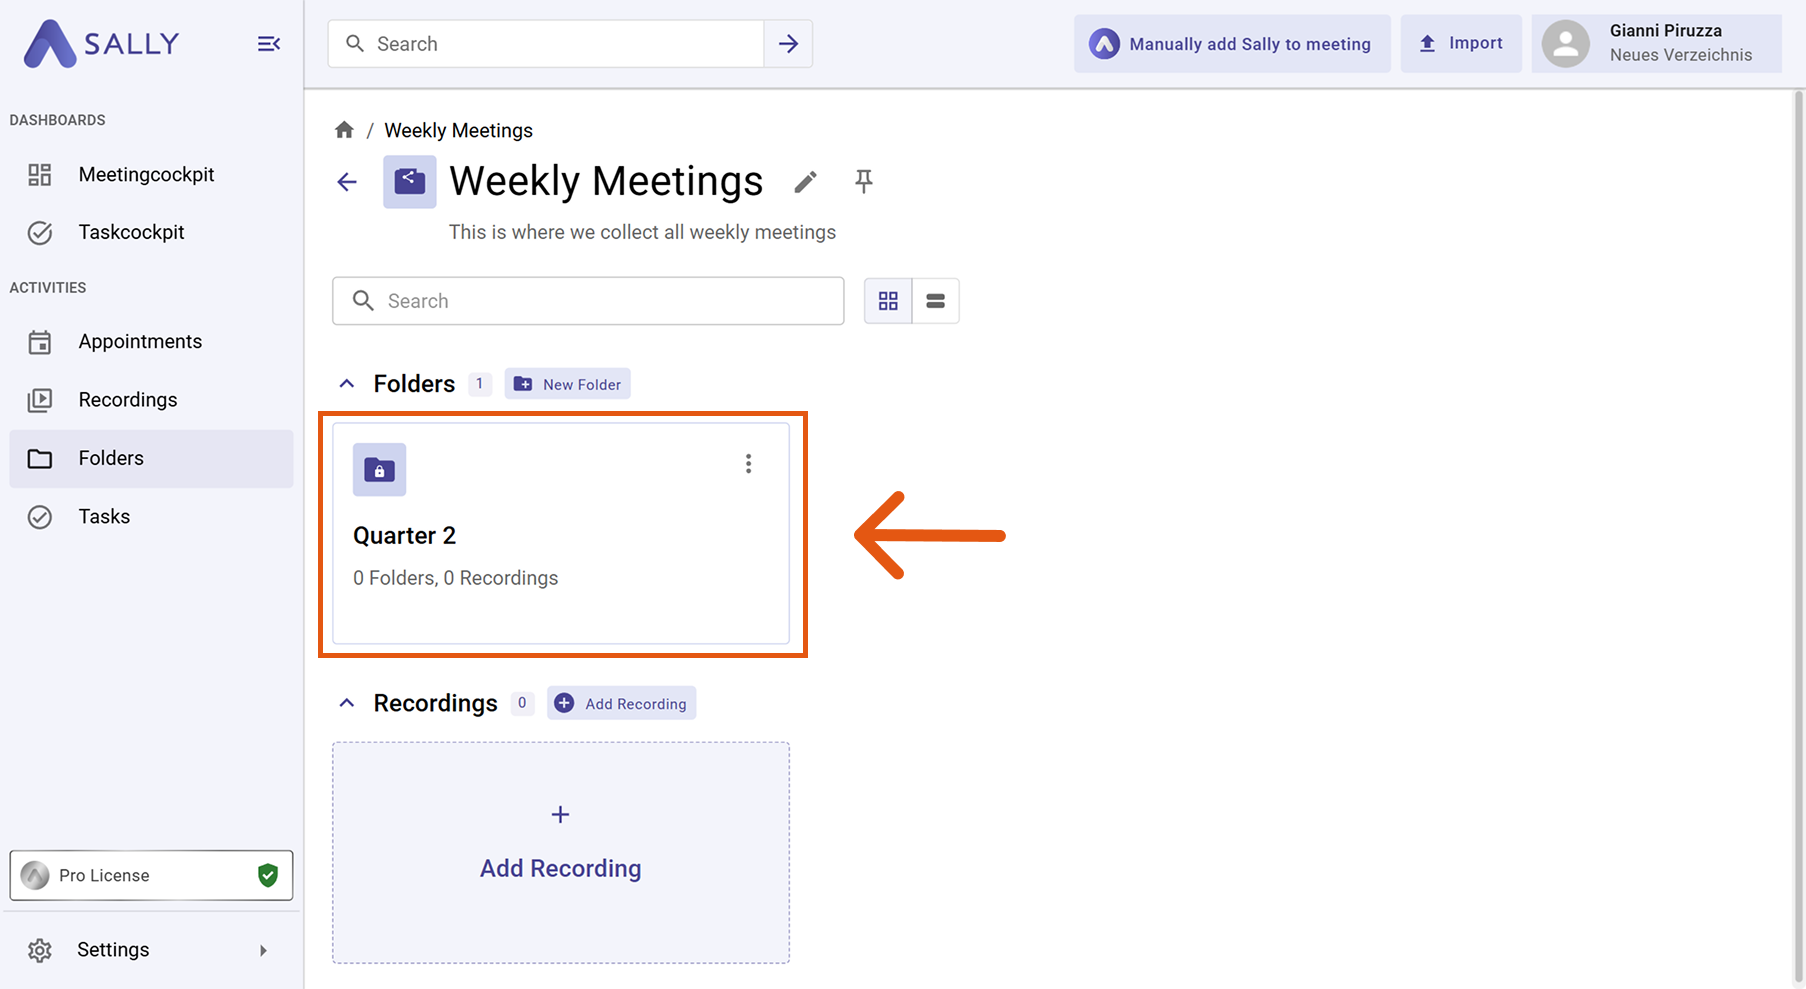1806x989 pixels.
Task: Click the large Add Recording placeholder card
Action: 560,852
